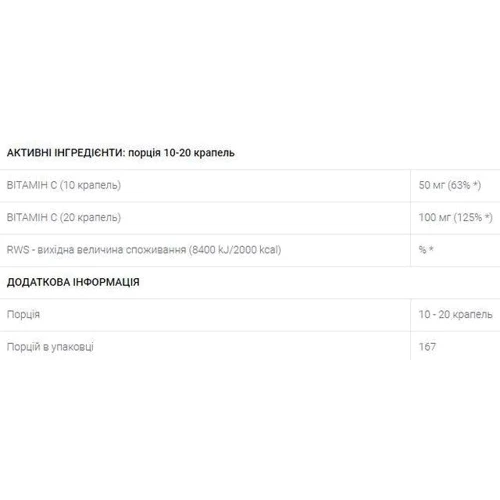This screenshot has height=500, width=500.
Task: Click 'вихідна величина споживання' text
Action: point(112,250)
